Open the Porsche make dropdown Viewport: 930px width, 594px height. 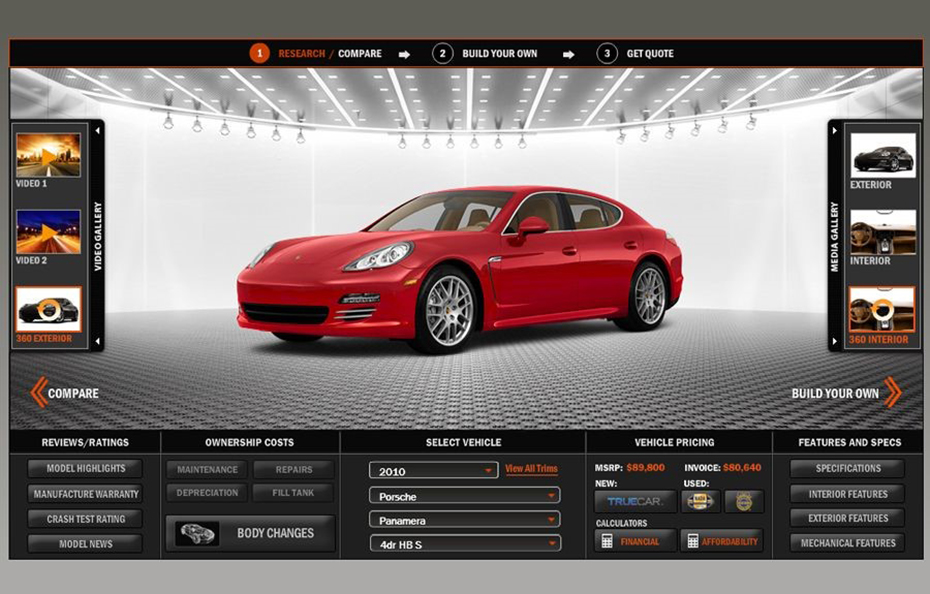(x=464, y=495)
